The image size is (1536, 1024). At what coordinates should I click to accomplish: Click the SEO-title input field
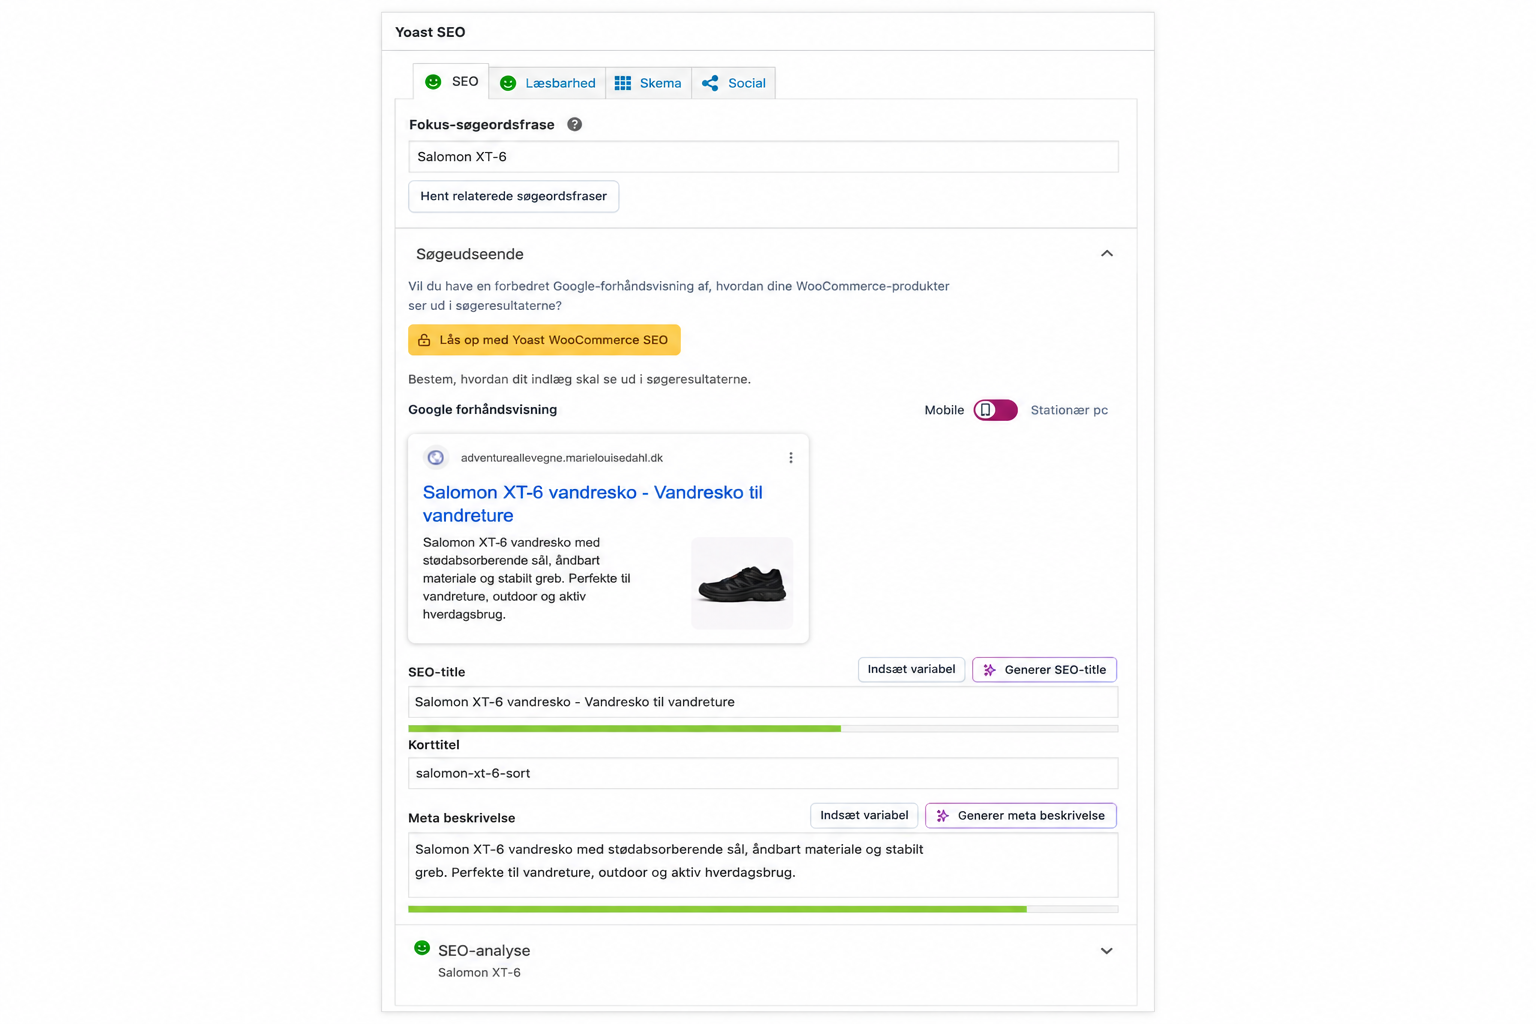pos(763,702)
